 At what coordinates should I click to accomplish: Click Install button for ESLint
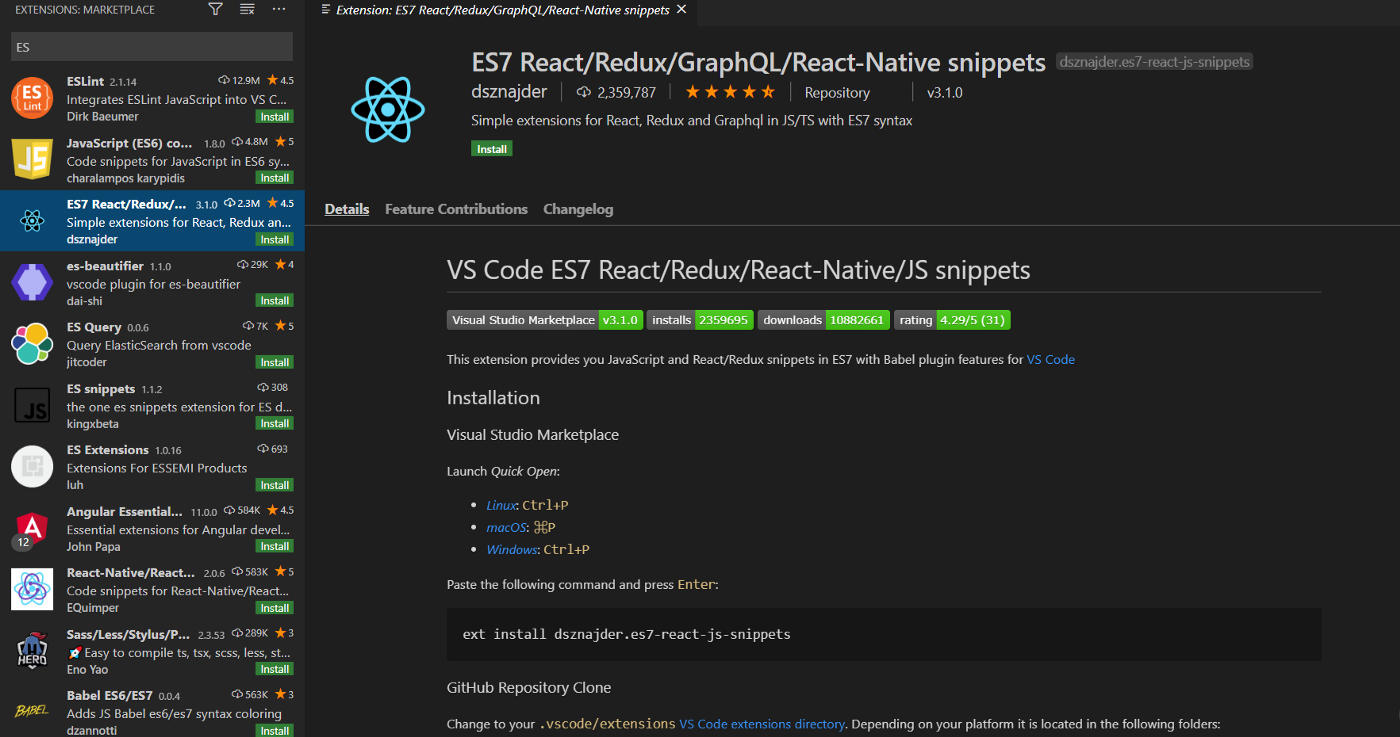[x=274, y=117]
